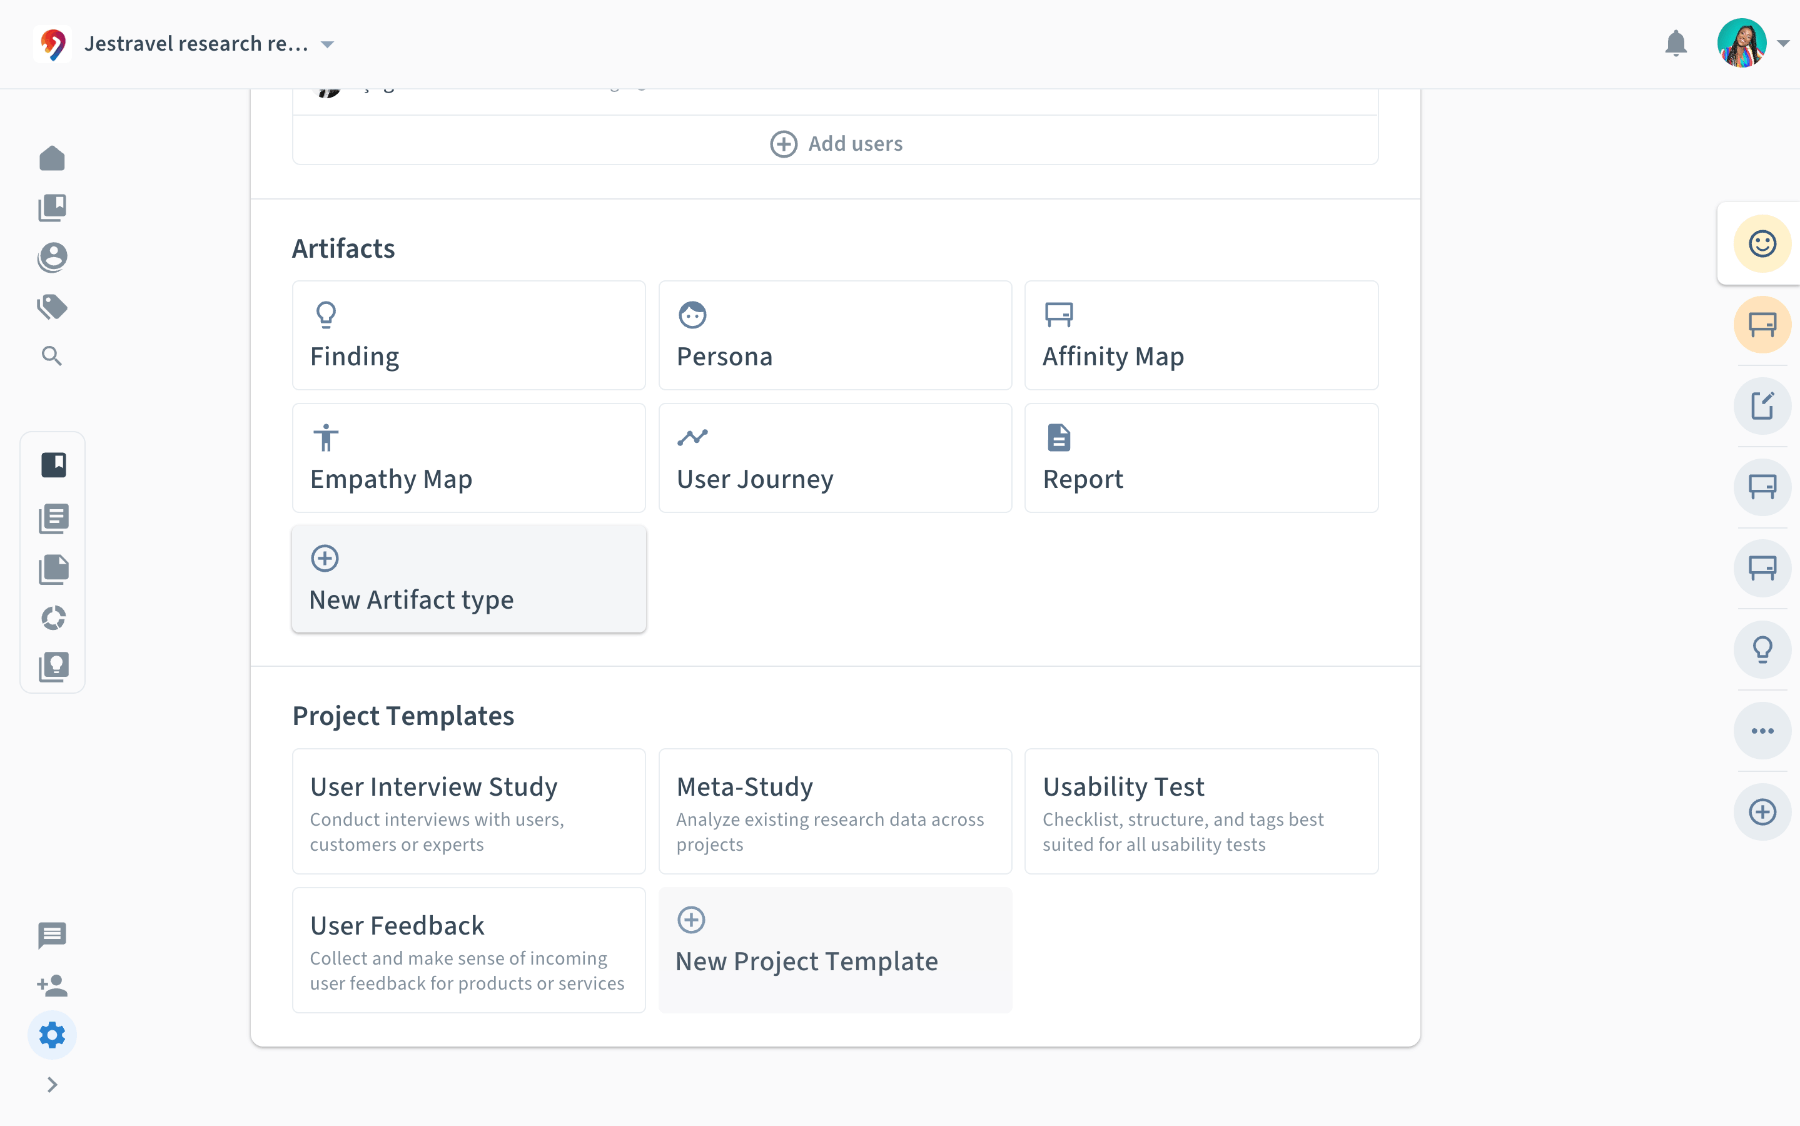This screenshot has height=1126, width=1800.
Task: Open the notifications bell
Action: point(1676,44)
